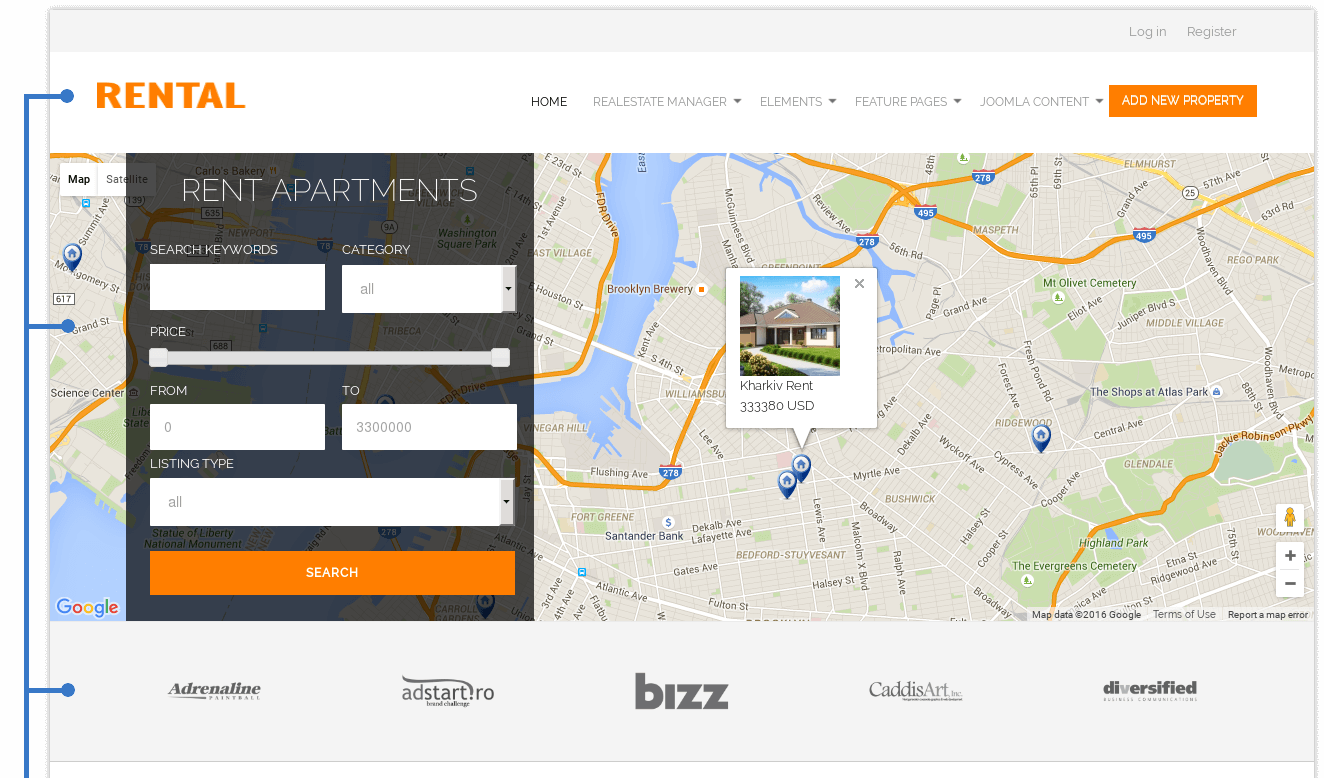Click the Add New Property button
The height and width of the screenshot is (778, 1324).
coord(1182,101)
